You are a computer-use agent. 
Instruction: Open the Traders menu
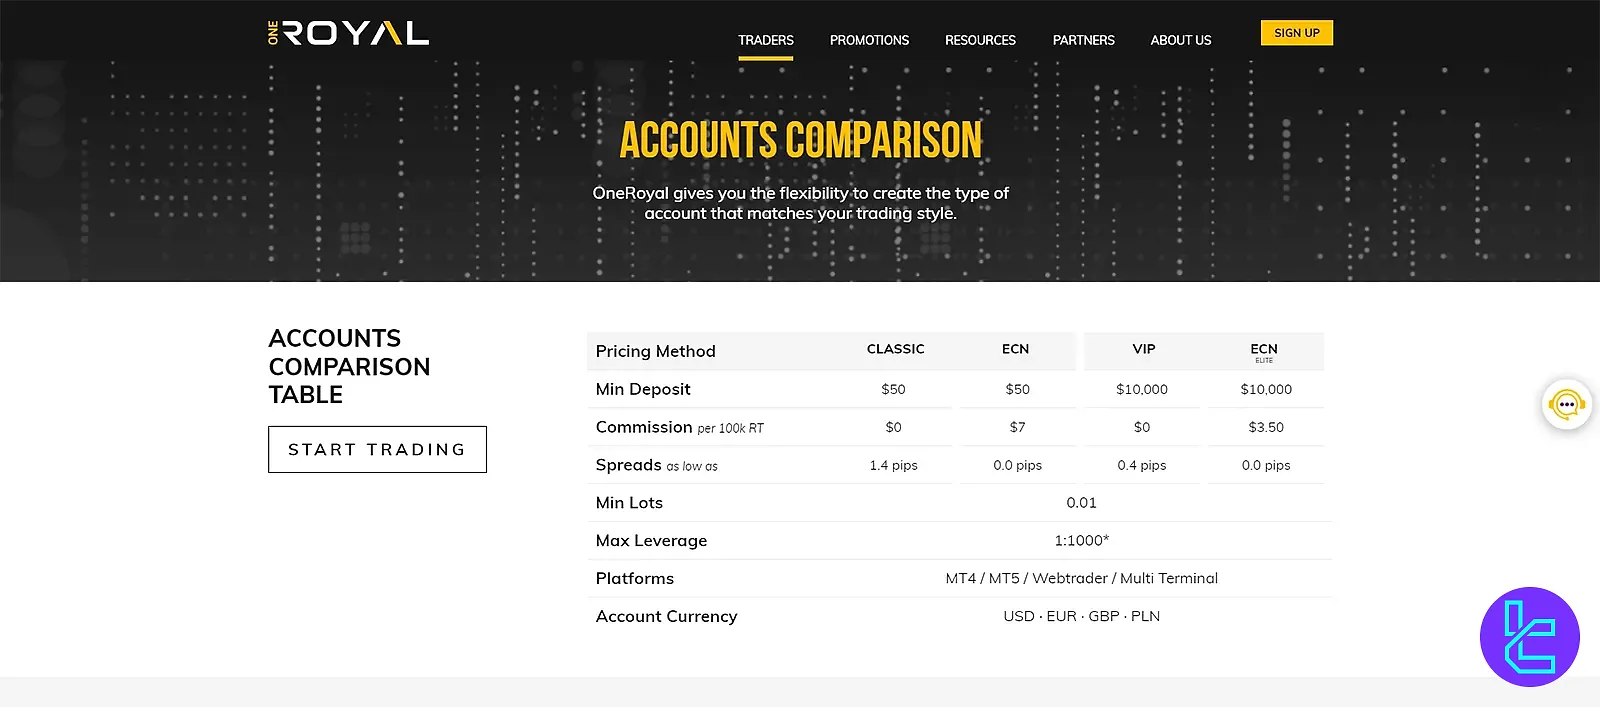tap(765, 40)
